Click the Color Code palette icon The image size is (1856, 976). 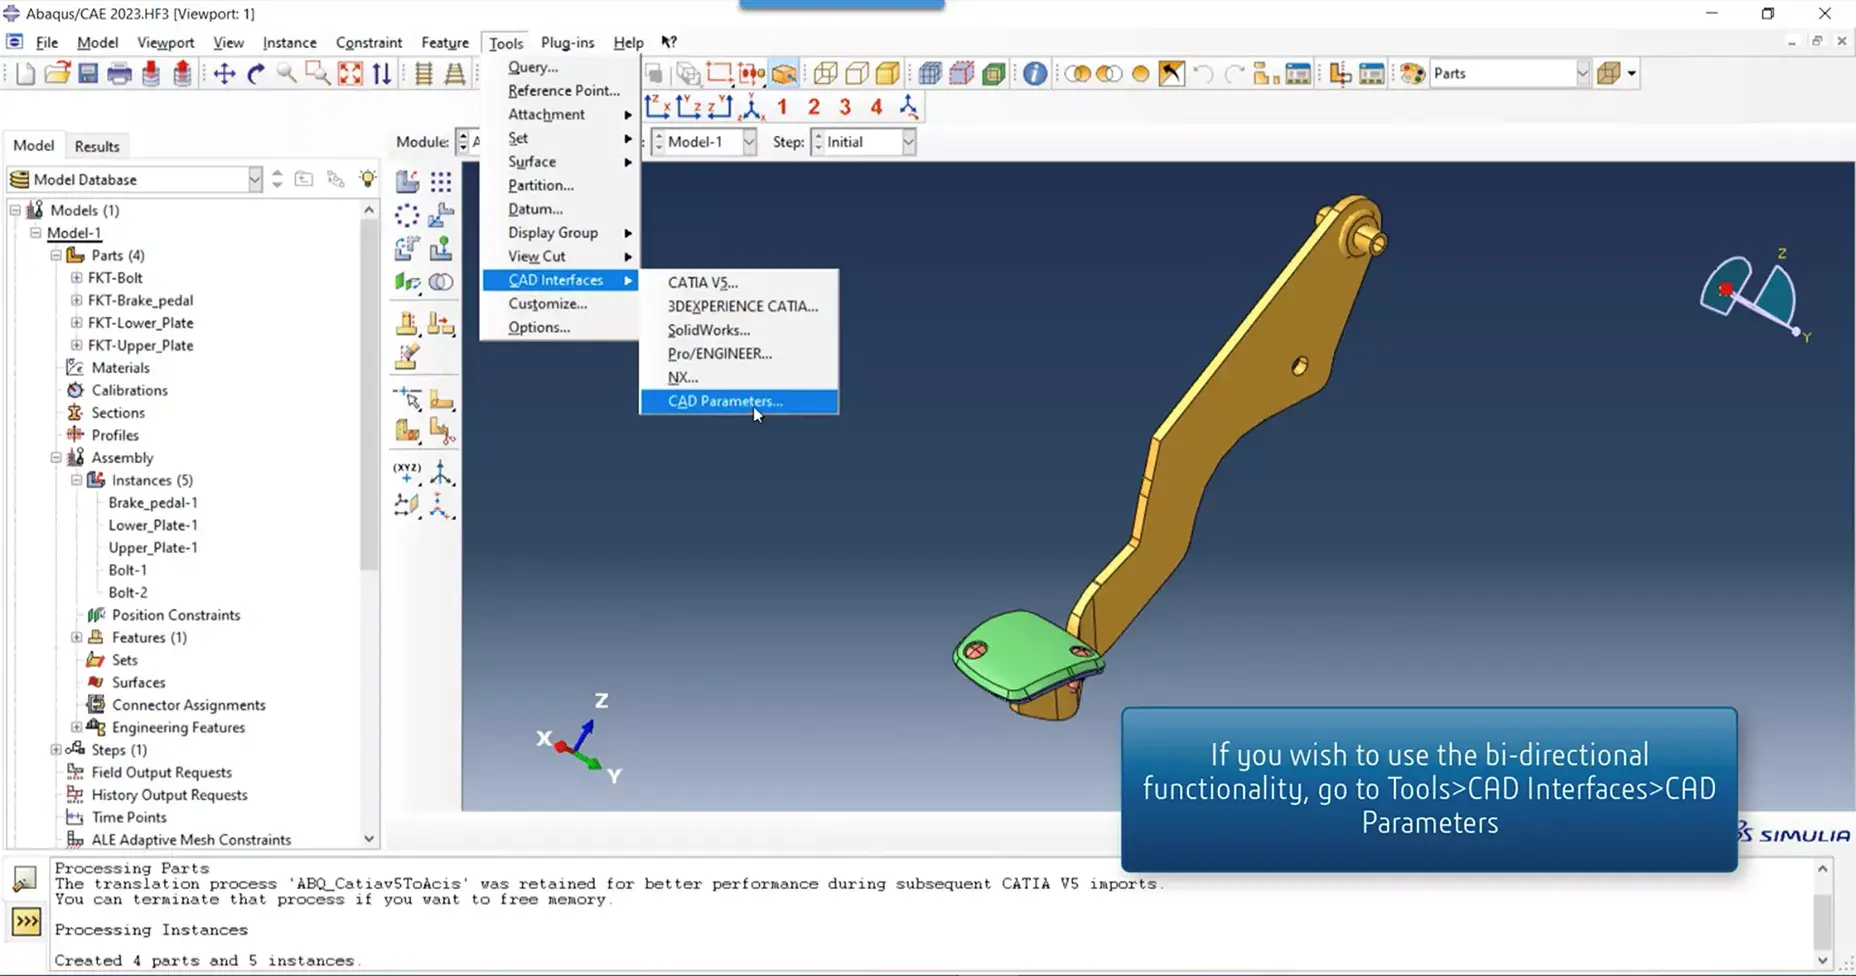tap(1412, 74)
